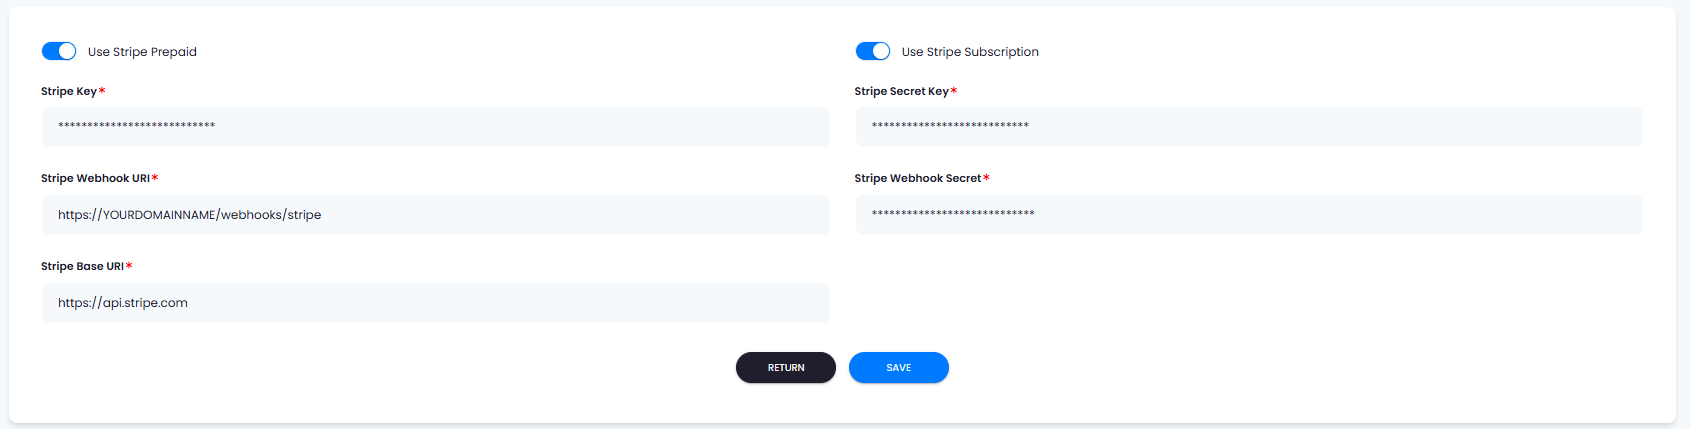Click the "Use Stripe Prepaid" label text
1691x429 pixels.
142,52
